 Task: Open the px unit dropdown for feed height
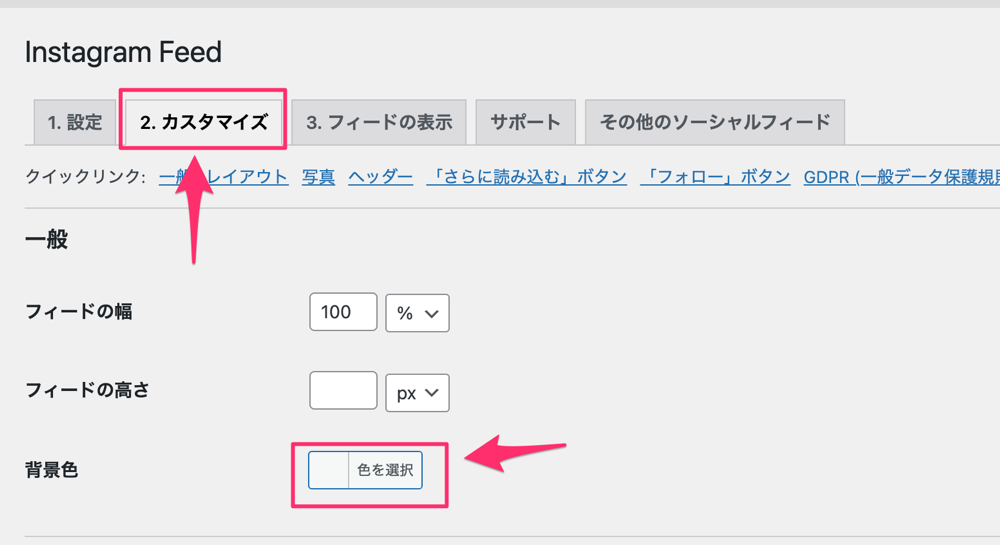pyautogui.click(x=417, y=393)
